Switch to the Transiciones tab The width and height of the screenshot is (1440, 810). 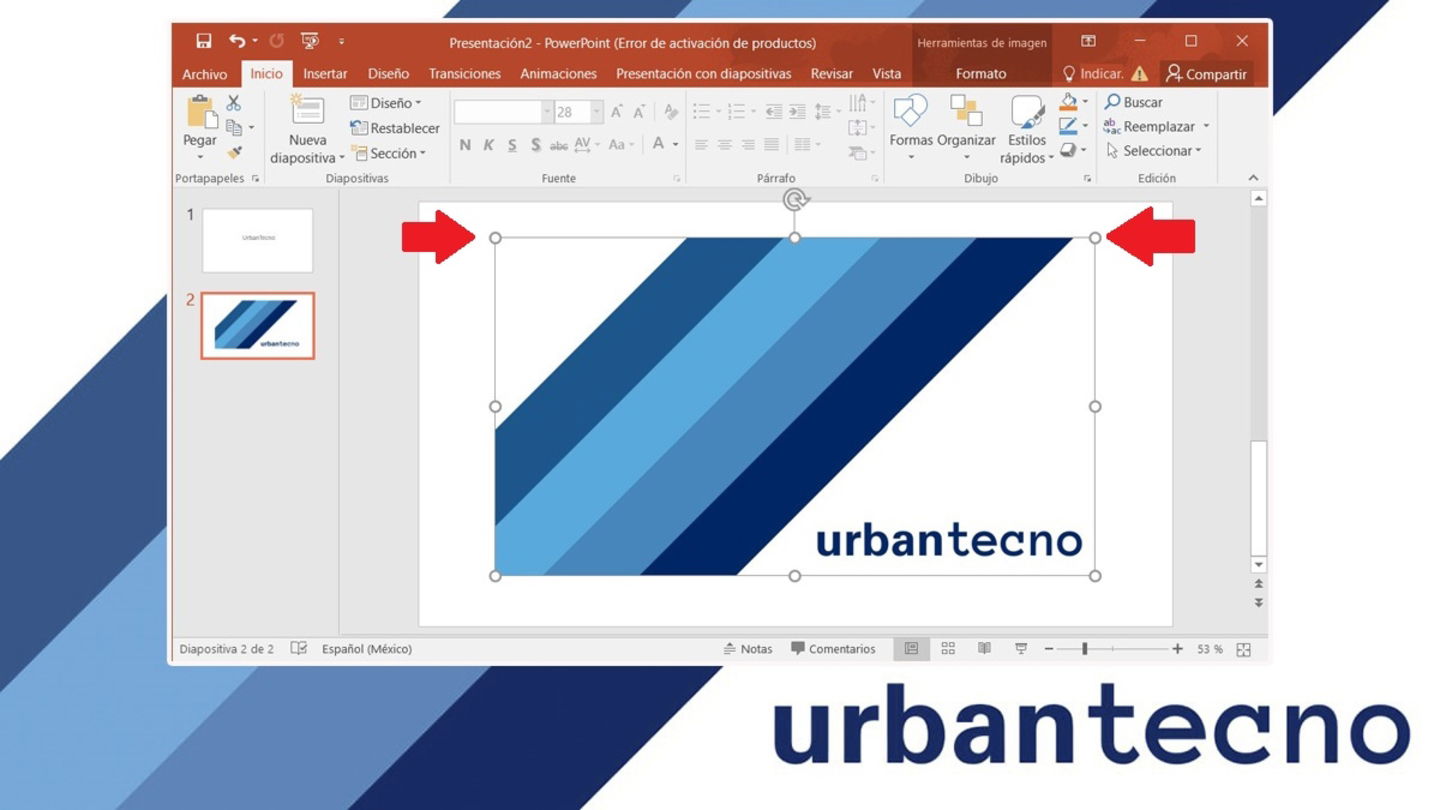click(x=465, y=74)
